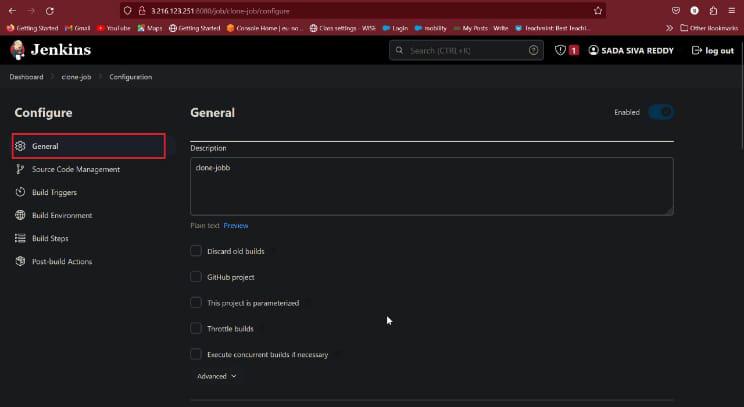Open search help question mark icon
This screenshot has width=744, height=407.
coord(533,50)
